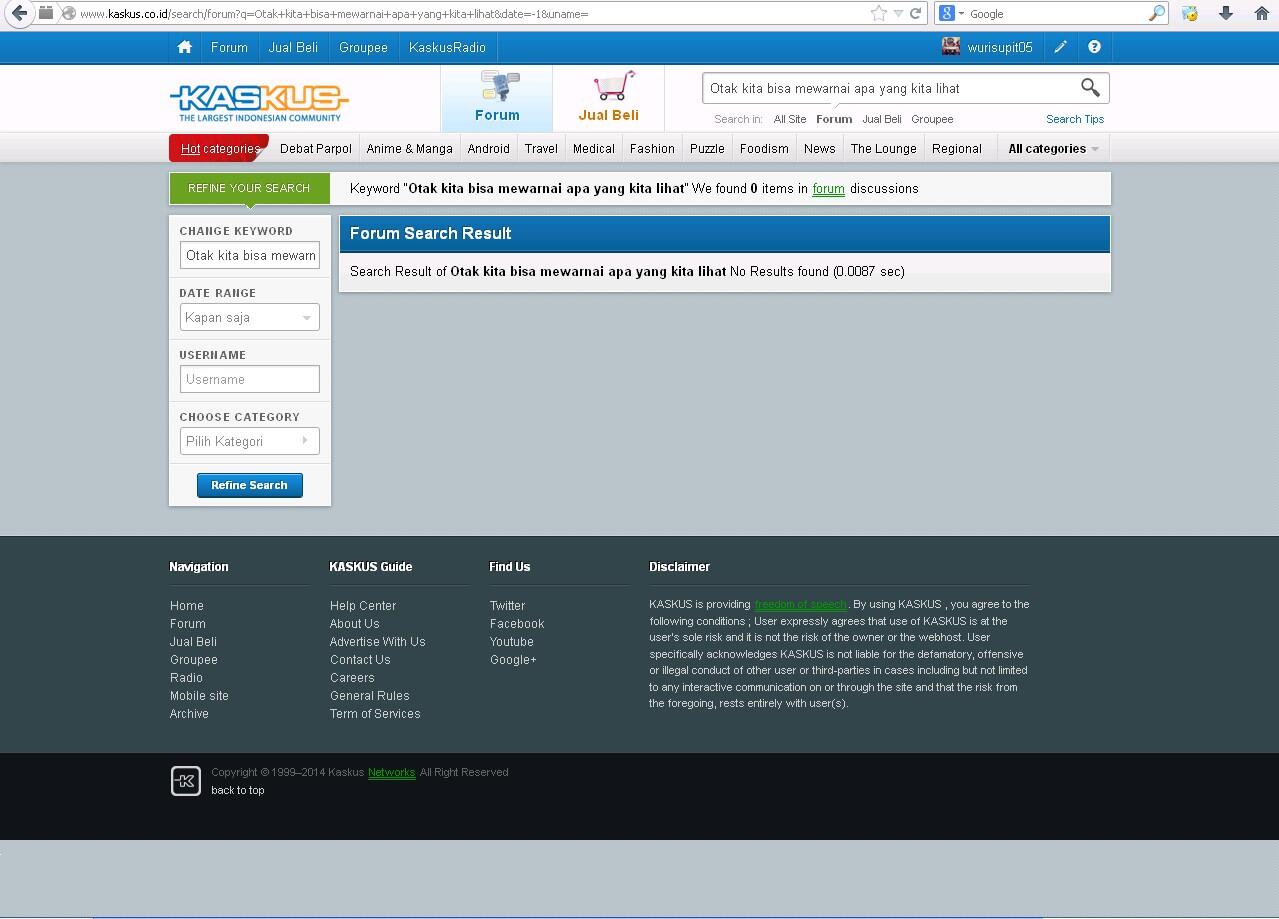Viewport: 1279px width, 919px height.
Task: Open the Foodism category
Action: (x=764, y=148)
